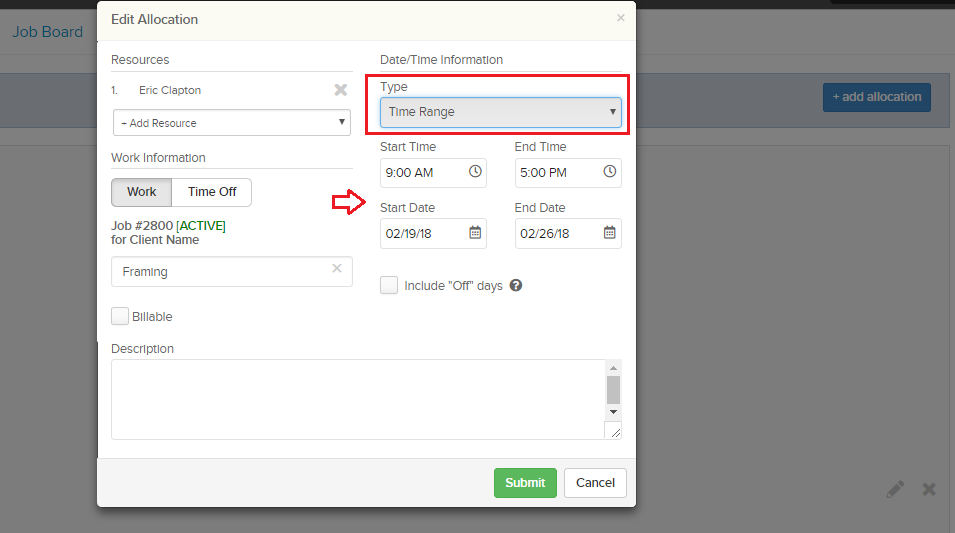Open the End Time clock picker
The width and height of the screenshot is (955, 533).
pos(610,172)
